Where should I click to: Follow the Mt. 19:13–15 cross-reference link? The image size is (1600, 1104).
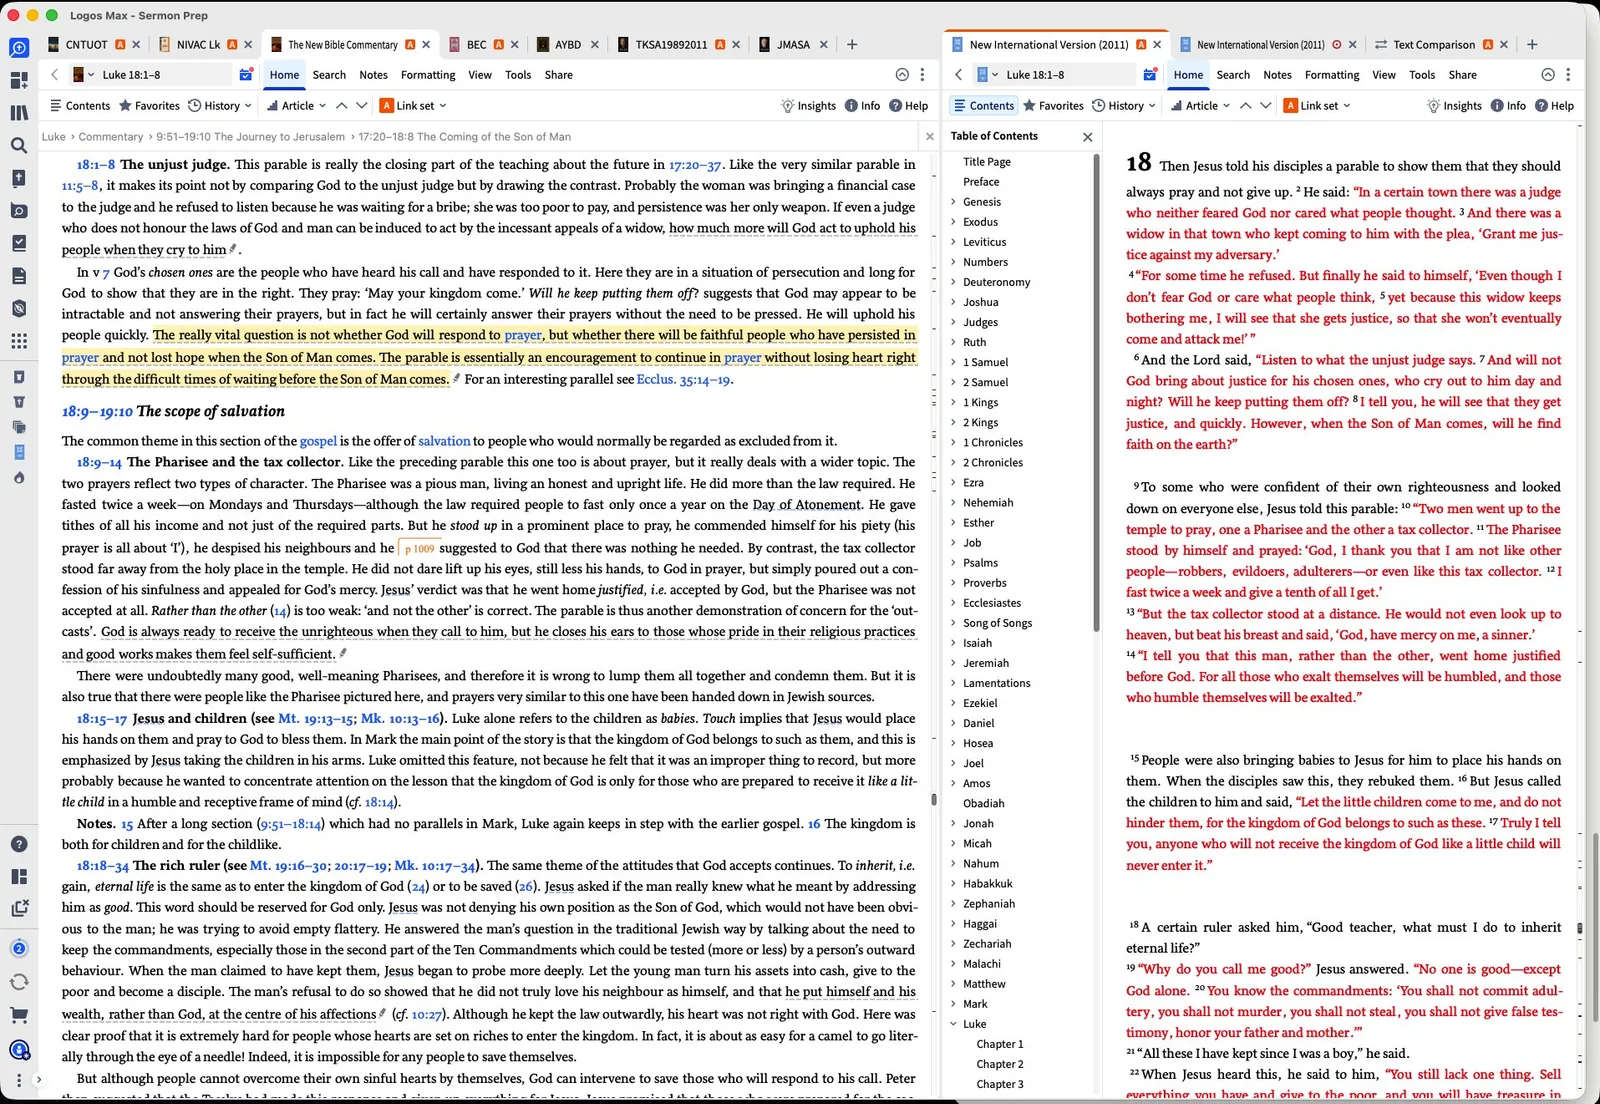[x=316, y=718]
